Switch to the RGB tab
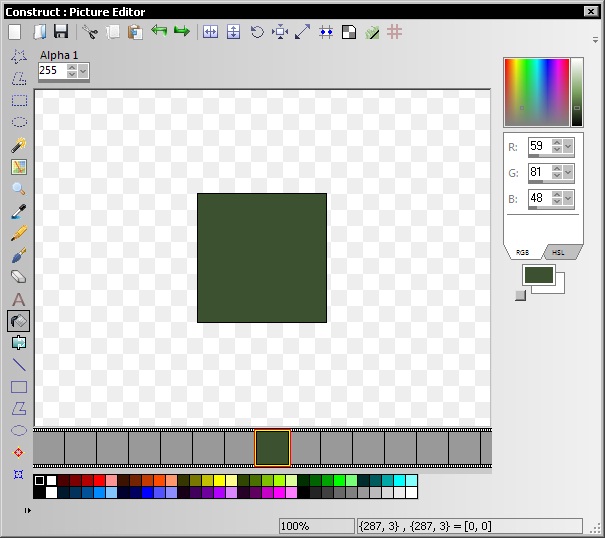Viewport: 605px width, 538px height. pyautogui.click(x=522, y=252)
